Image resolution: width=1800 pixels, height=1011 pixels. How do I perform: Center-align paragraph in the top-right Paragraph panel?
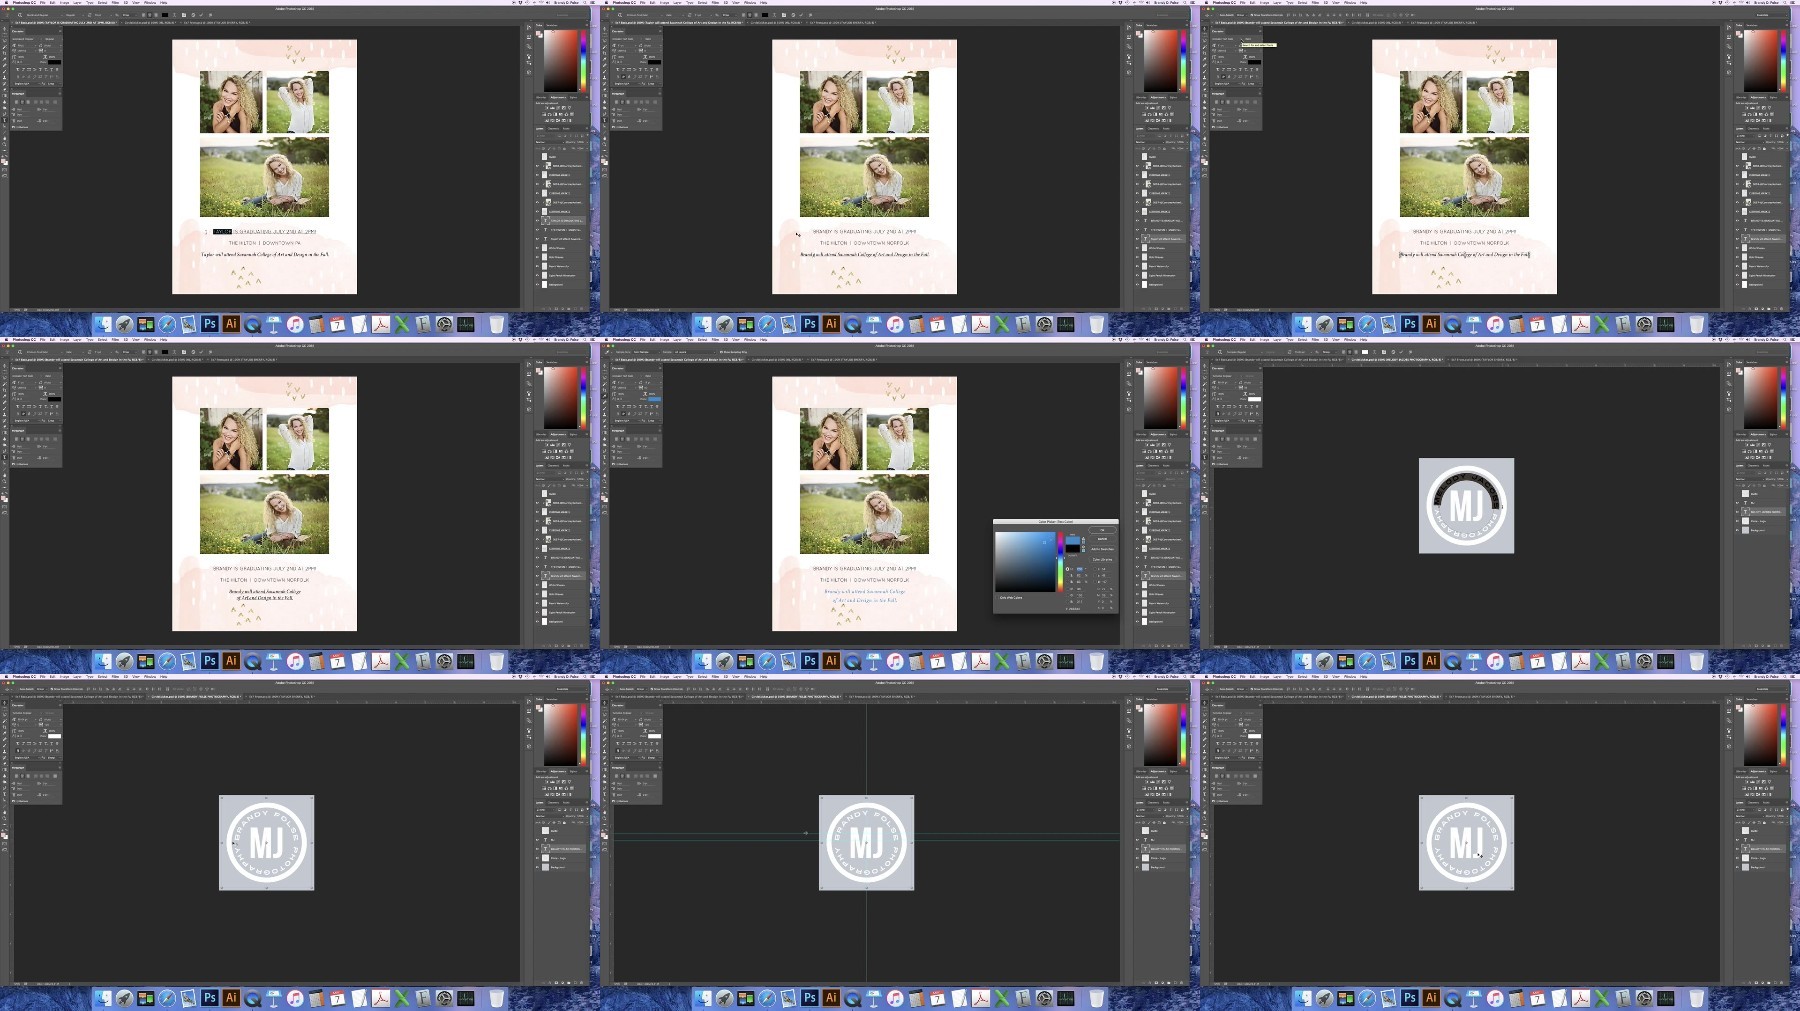click(x=1222, y=102)
